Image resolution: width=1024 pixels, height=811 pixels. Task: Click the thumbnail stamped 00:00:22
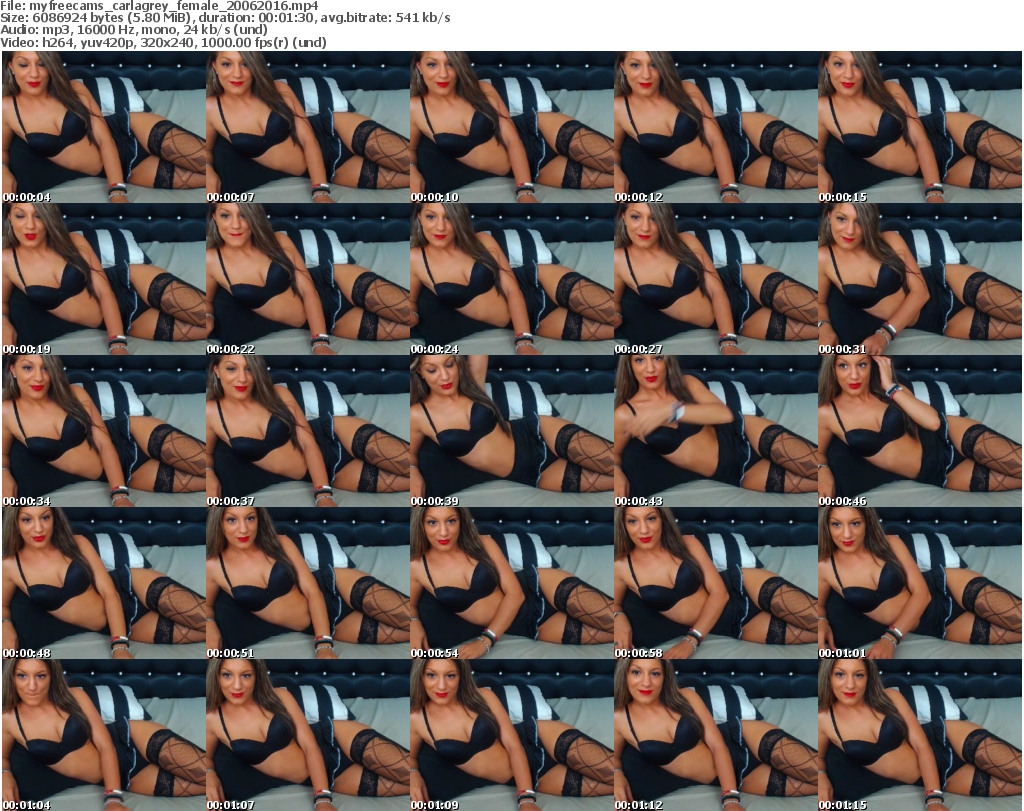click(308, 279)
